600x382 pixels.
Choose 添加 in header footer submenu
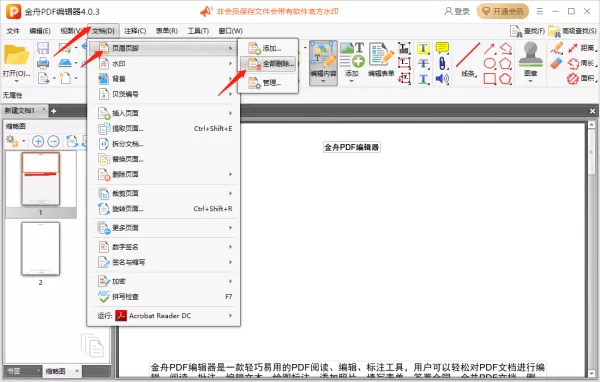click(x=268, y=48)
